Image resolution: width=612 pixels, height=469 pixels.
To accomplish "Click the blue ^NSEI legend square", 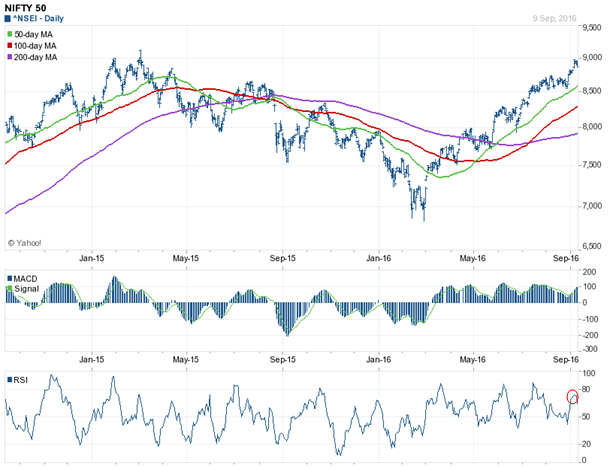I will 10,21.
